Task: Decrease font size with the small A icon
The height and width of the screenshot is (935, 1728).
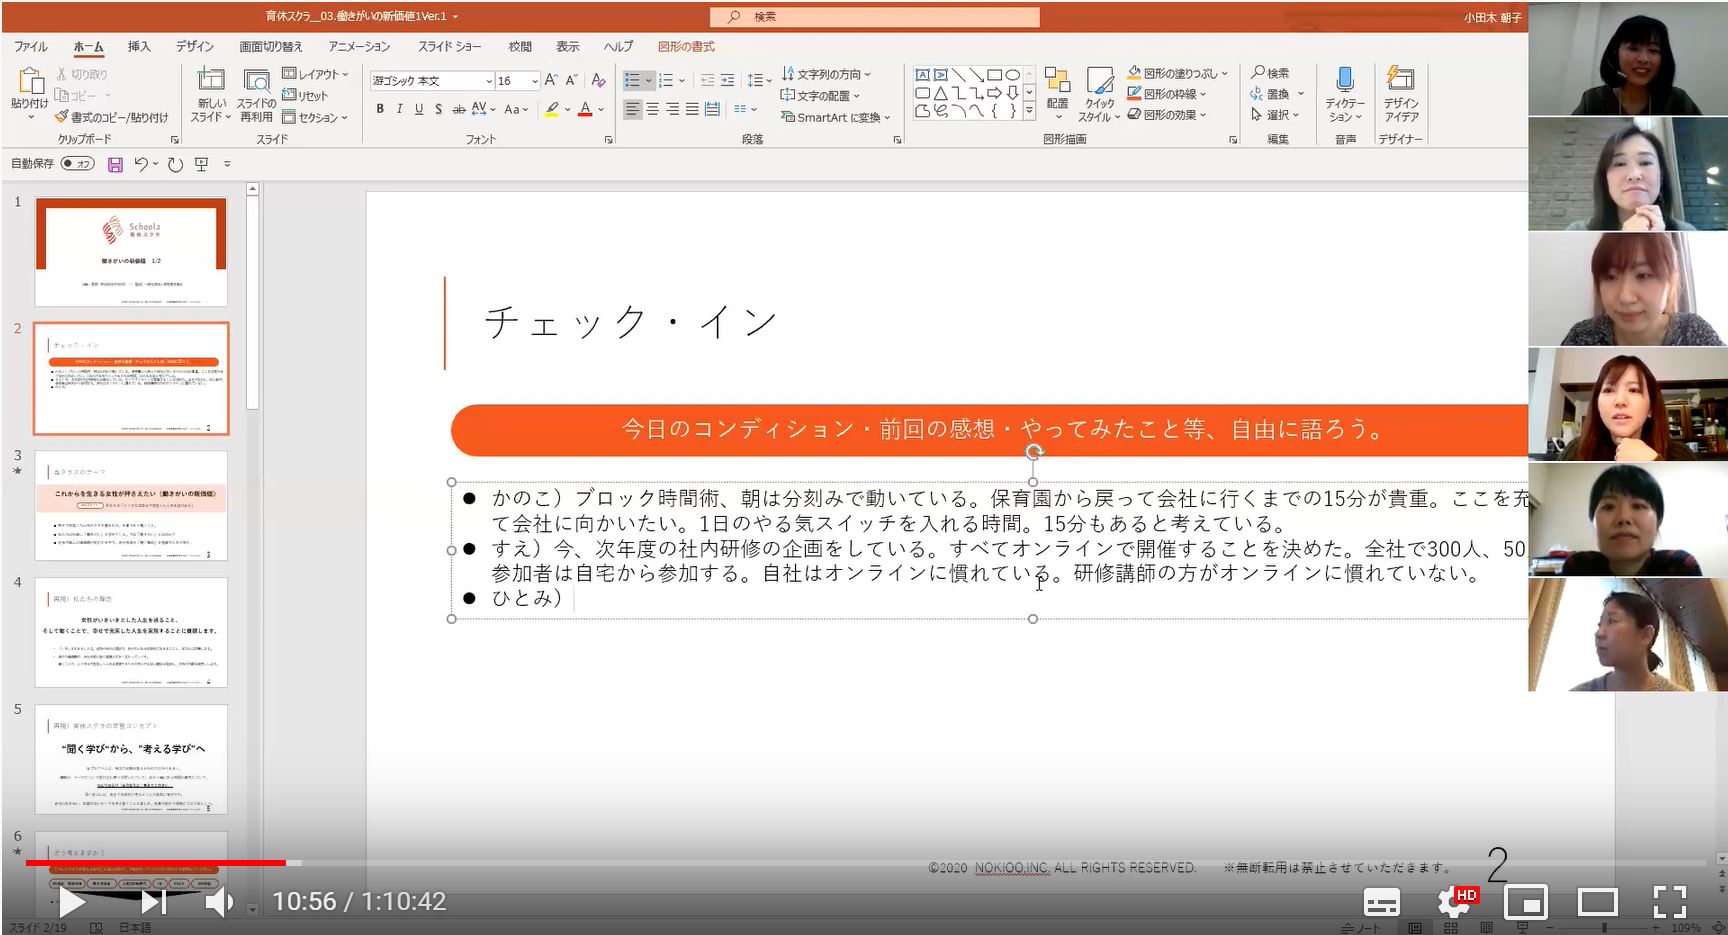Action: [571, 80]
